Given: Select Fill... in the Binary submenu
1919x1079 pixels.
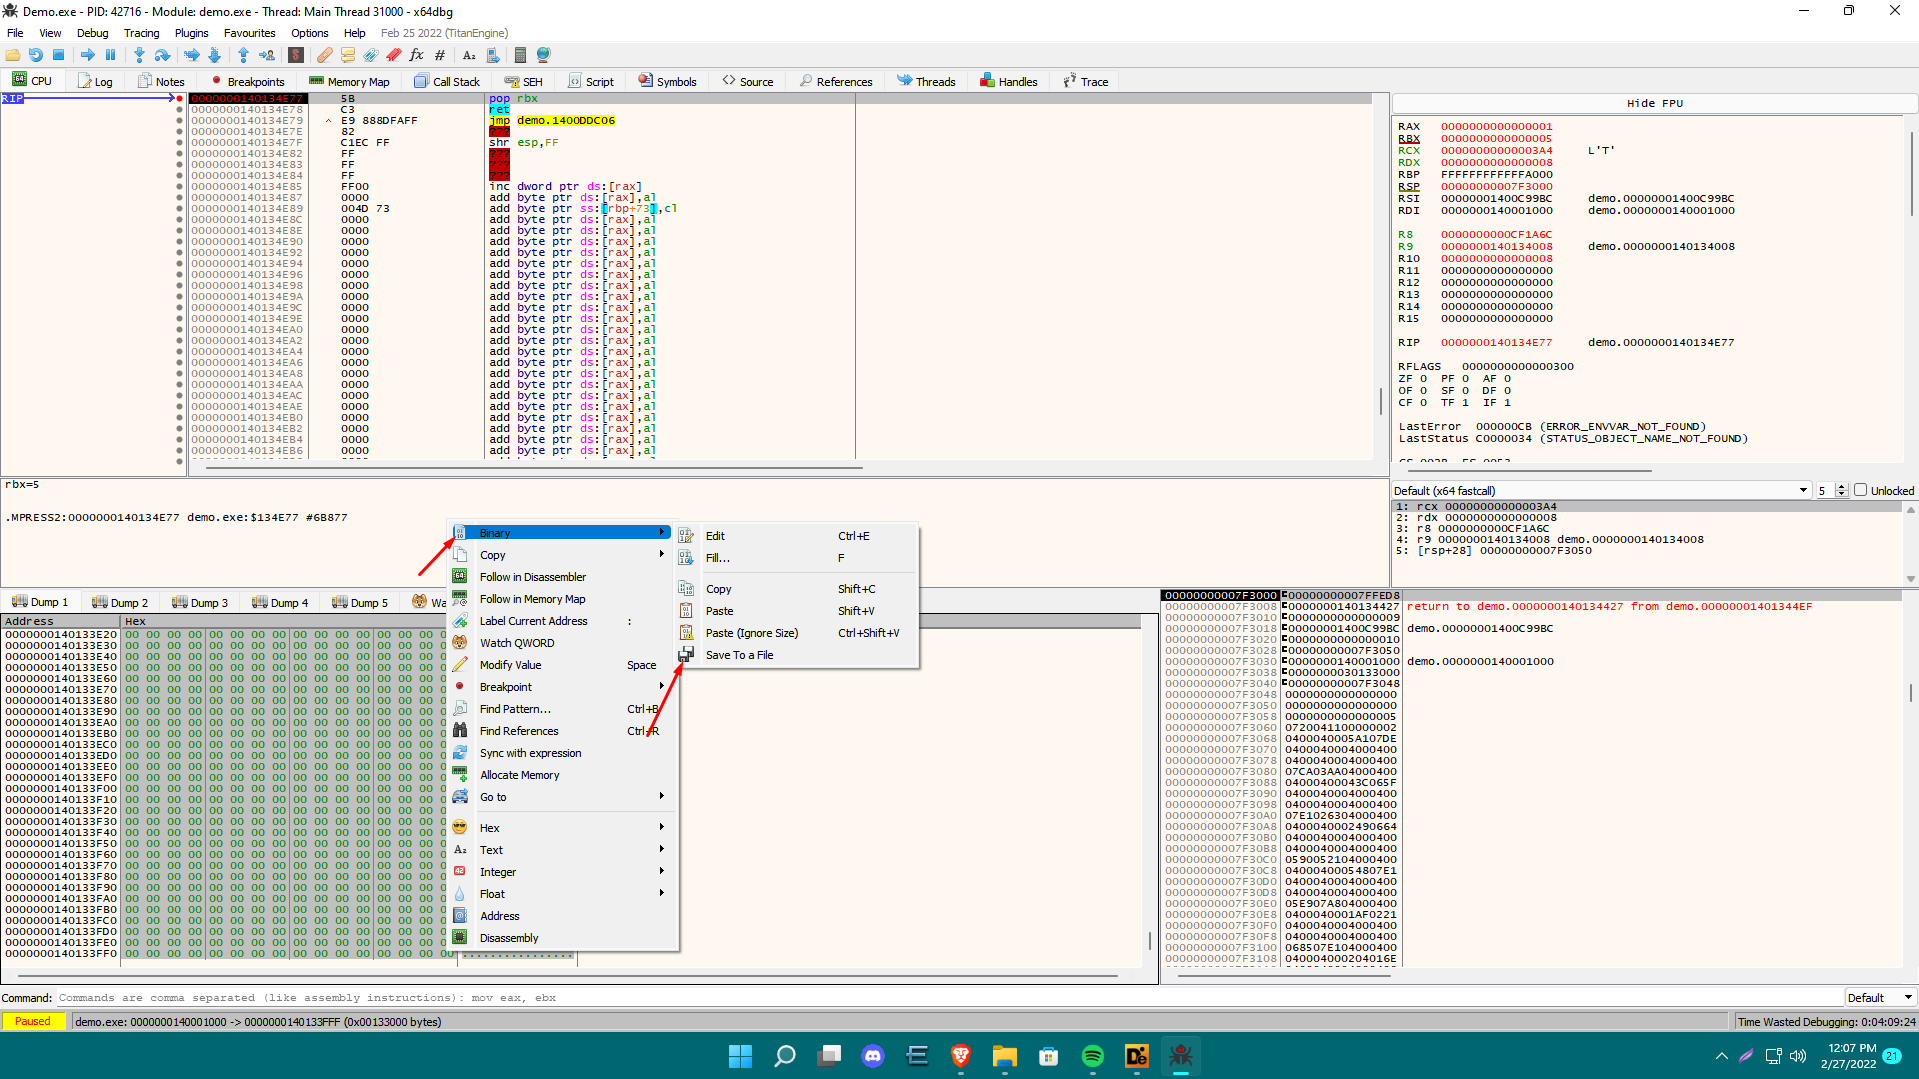Looking at the screenshot, I should [x=797, y=558].
